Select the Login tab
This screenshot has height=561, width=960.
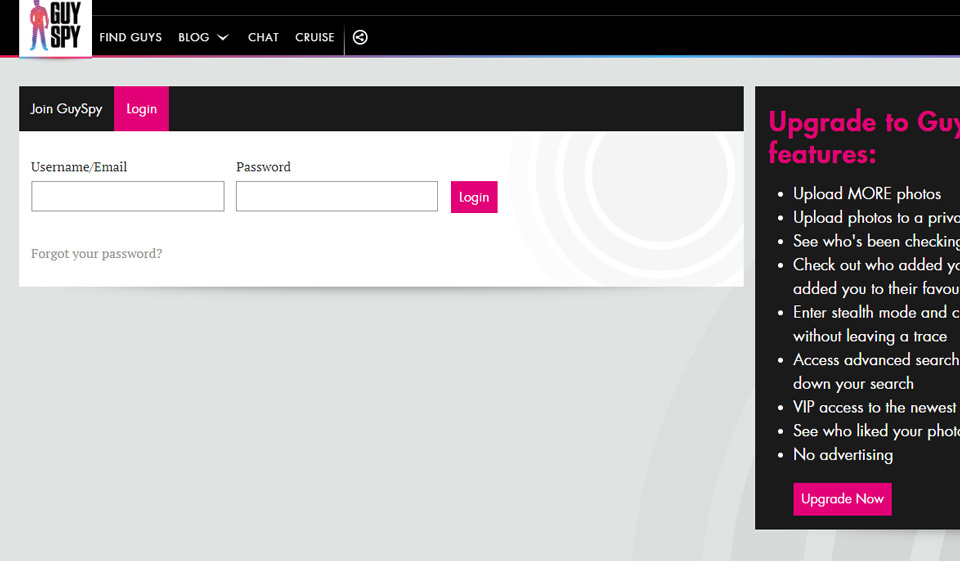[141, 109]
